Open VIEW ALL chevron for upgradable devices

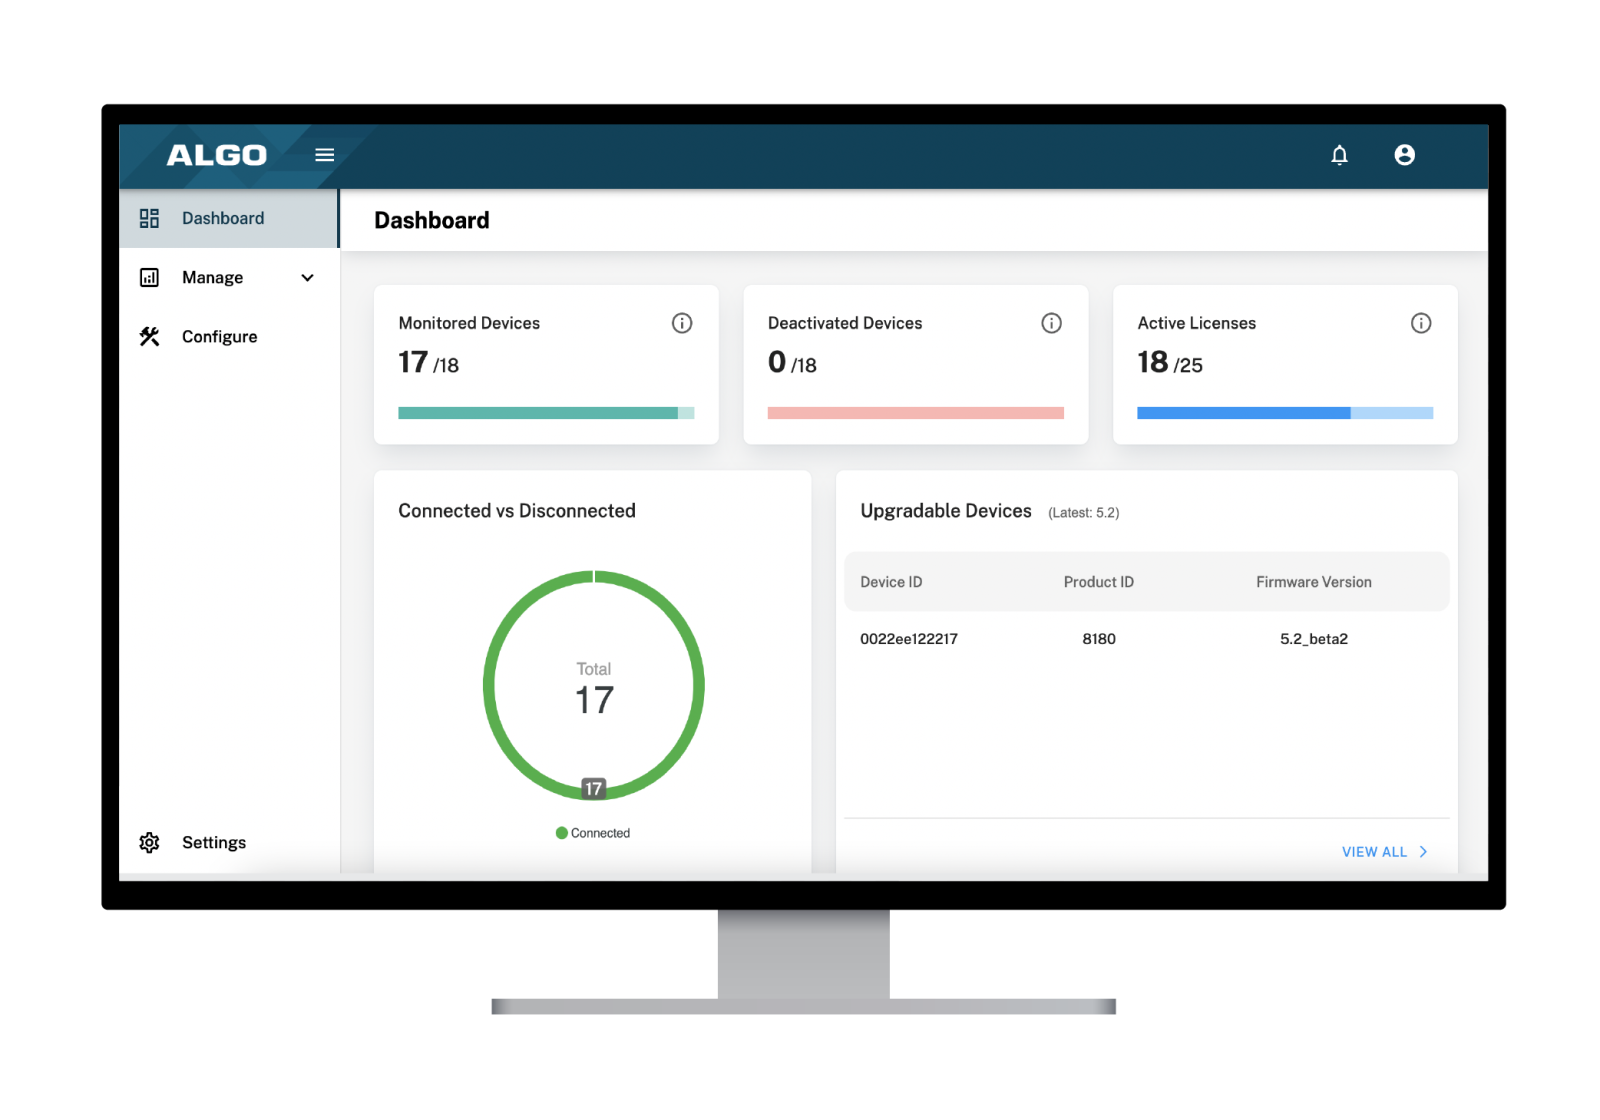[1424, 851]
